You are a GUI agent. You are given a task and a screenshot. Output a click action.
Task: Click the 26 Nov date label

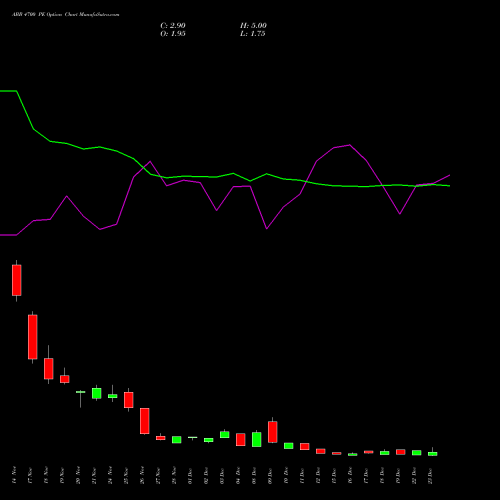142,475
